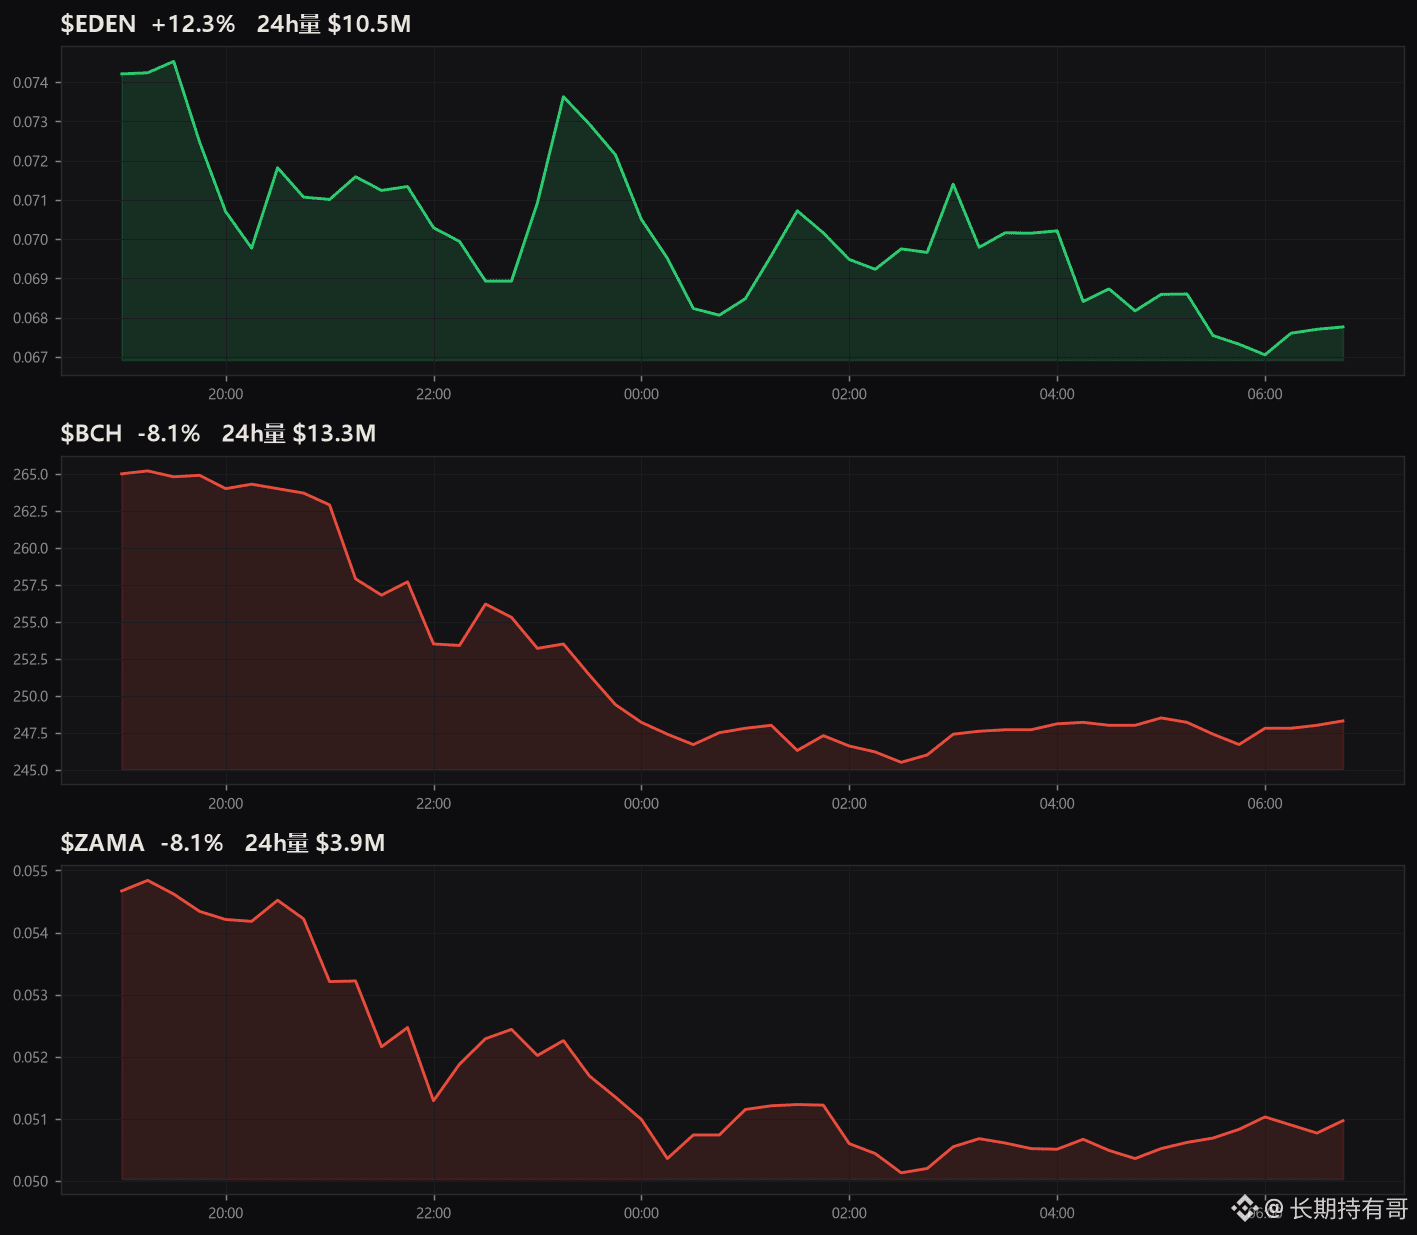
Task: Click the 04:00 time label under BCH chart
Action: coord(1057,804)
